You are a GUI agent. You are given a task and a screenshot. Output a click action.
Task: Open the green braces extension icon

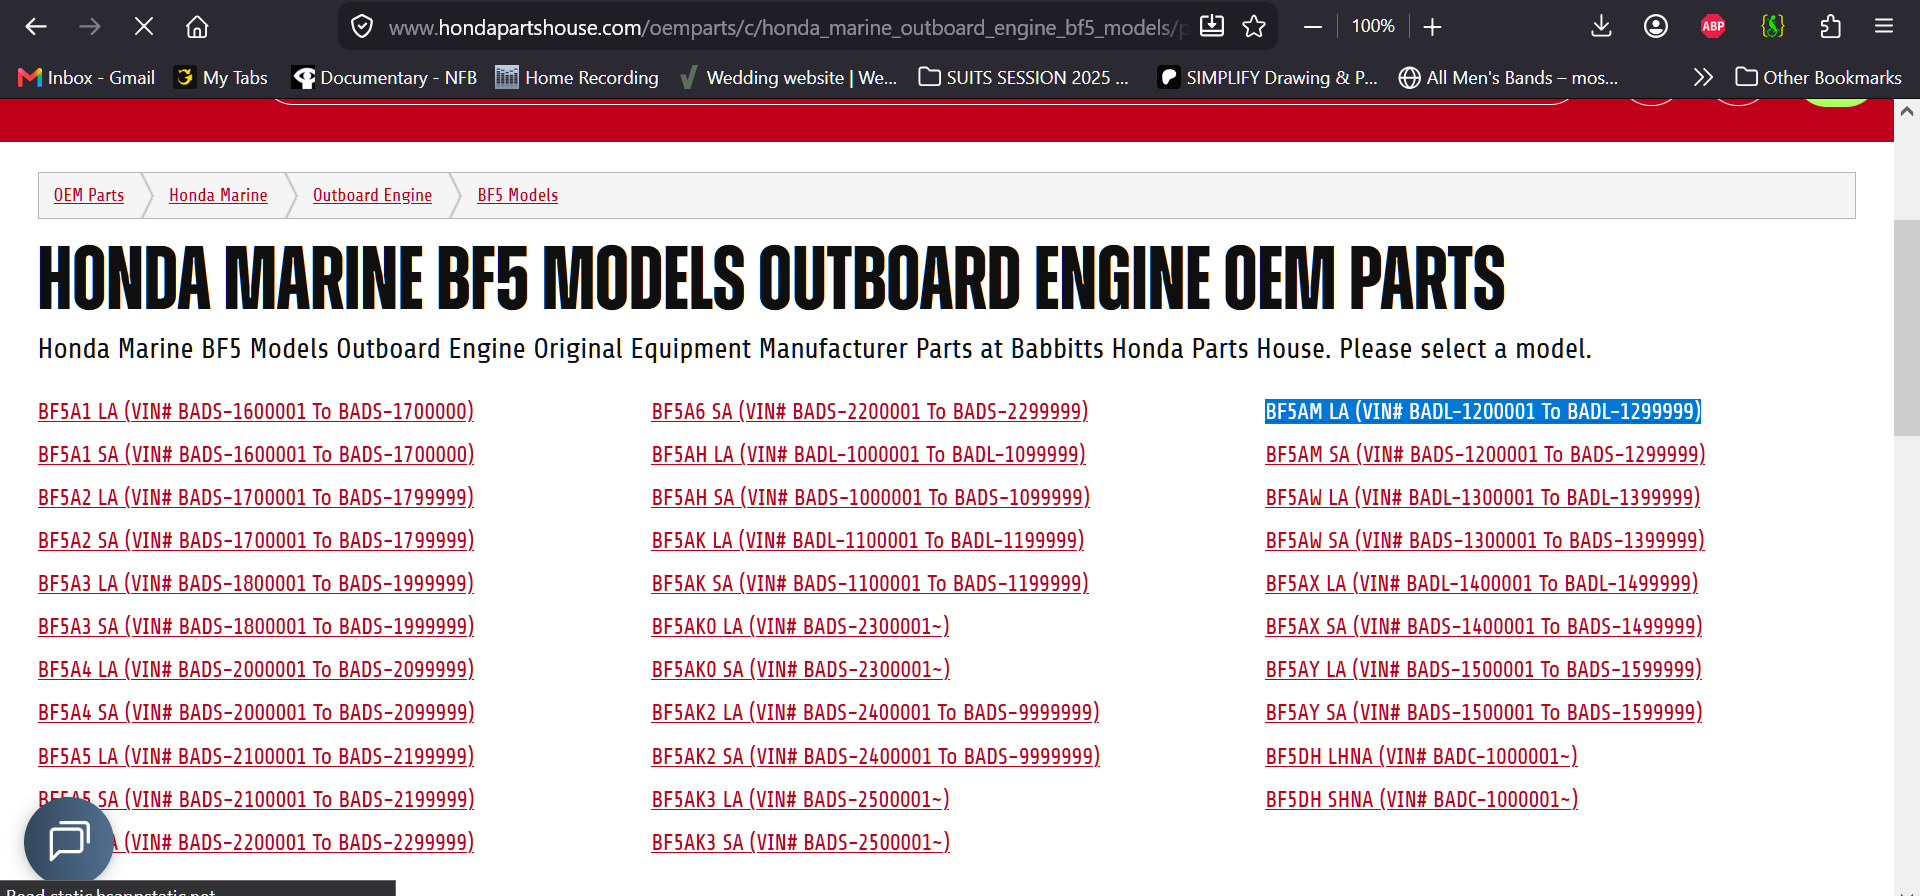coord(1773,27)
